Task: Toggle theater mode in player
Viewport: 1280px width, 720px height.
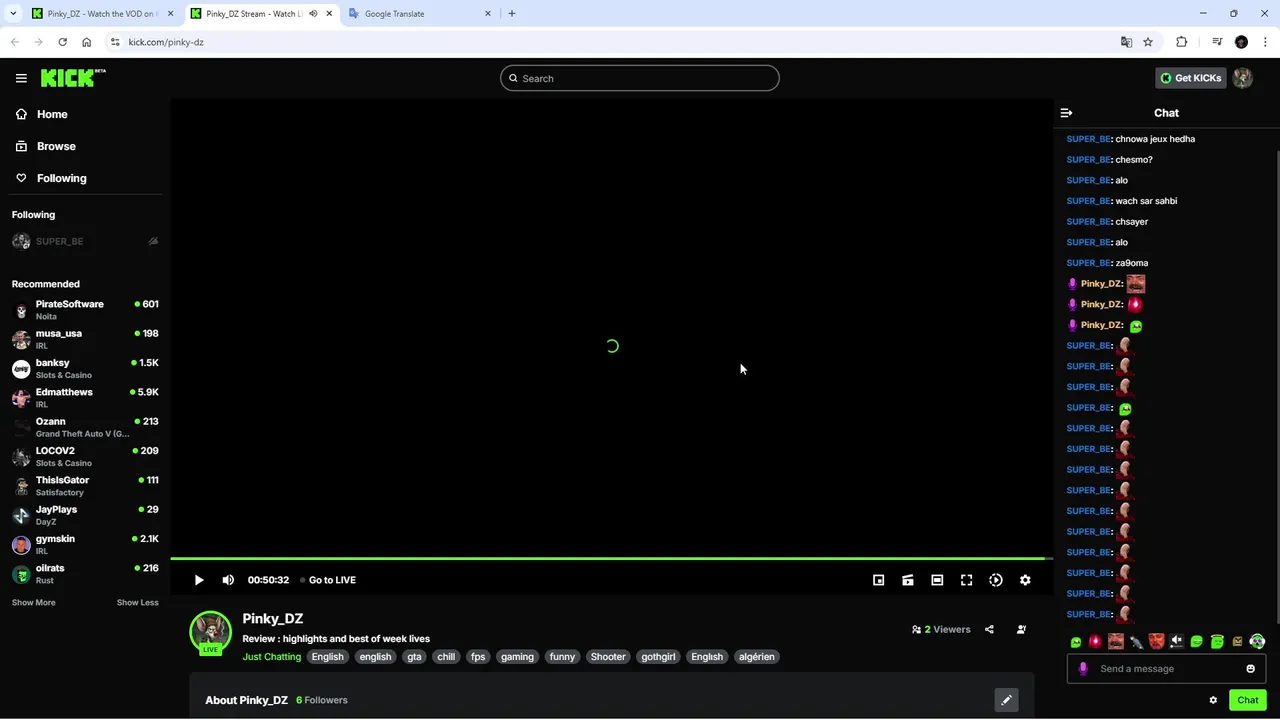Action: [x=937, y=580]
